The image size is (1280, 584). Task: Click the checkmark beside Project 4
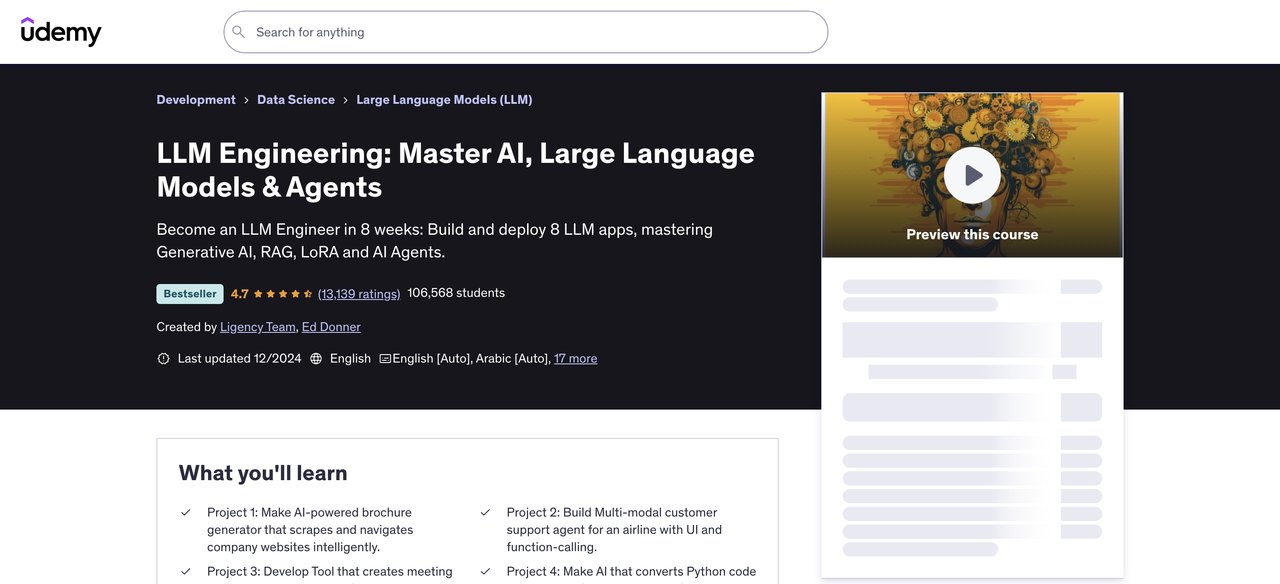tap(485, 572)
